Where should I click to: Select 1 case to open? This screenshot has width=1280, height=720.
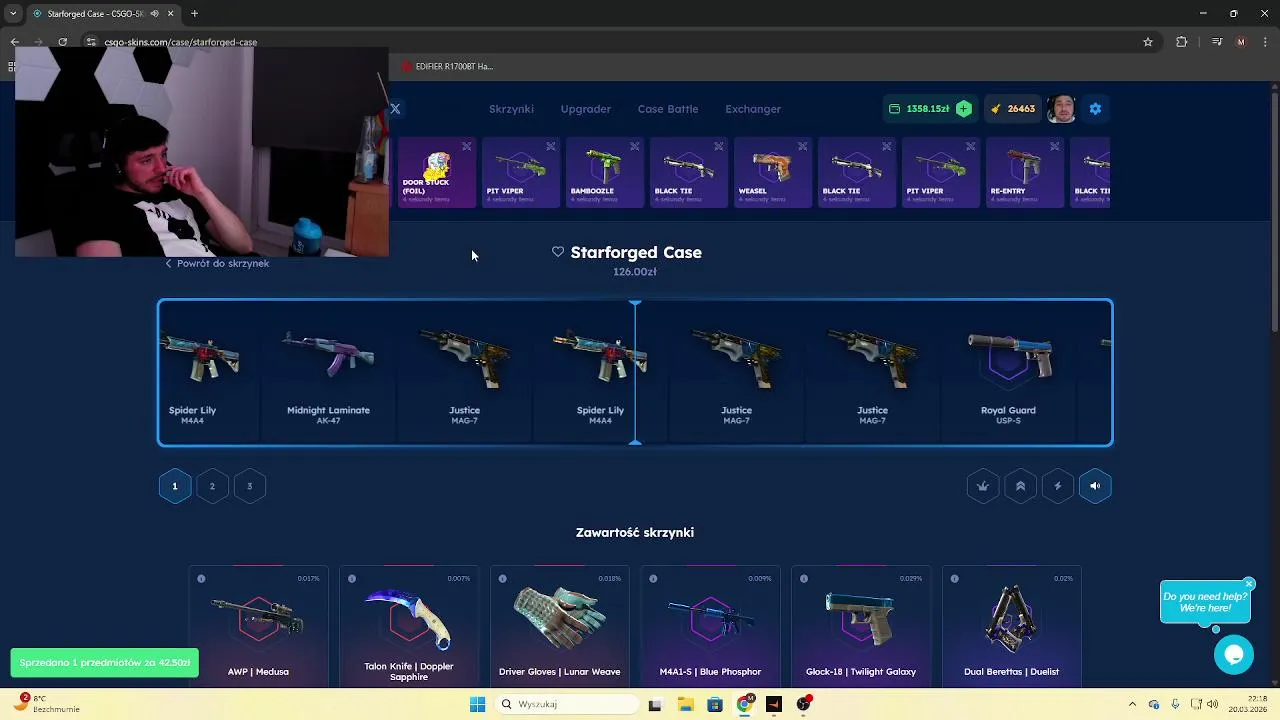tap(174, 486)
